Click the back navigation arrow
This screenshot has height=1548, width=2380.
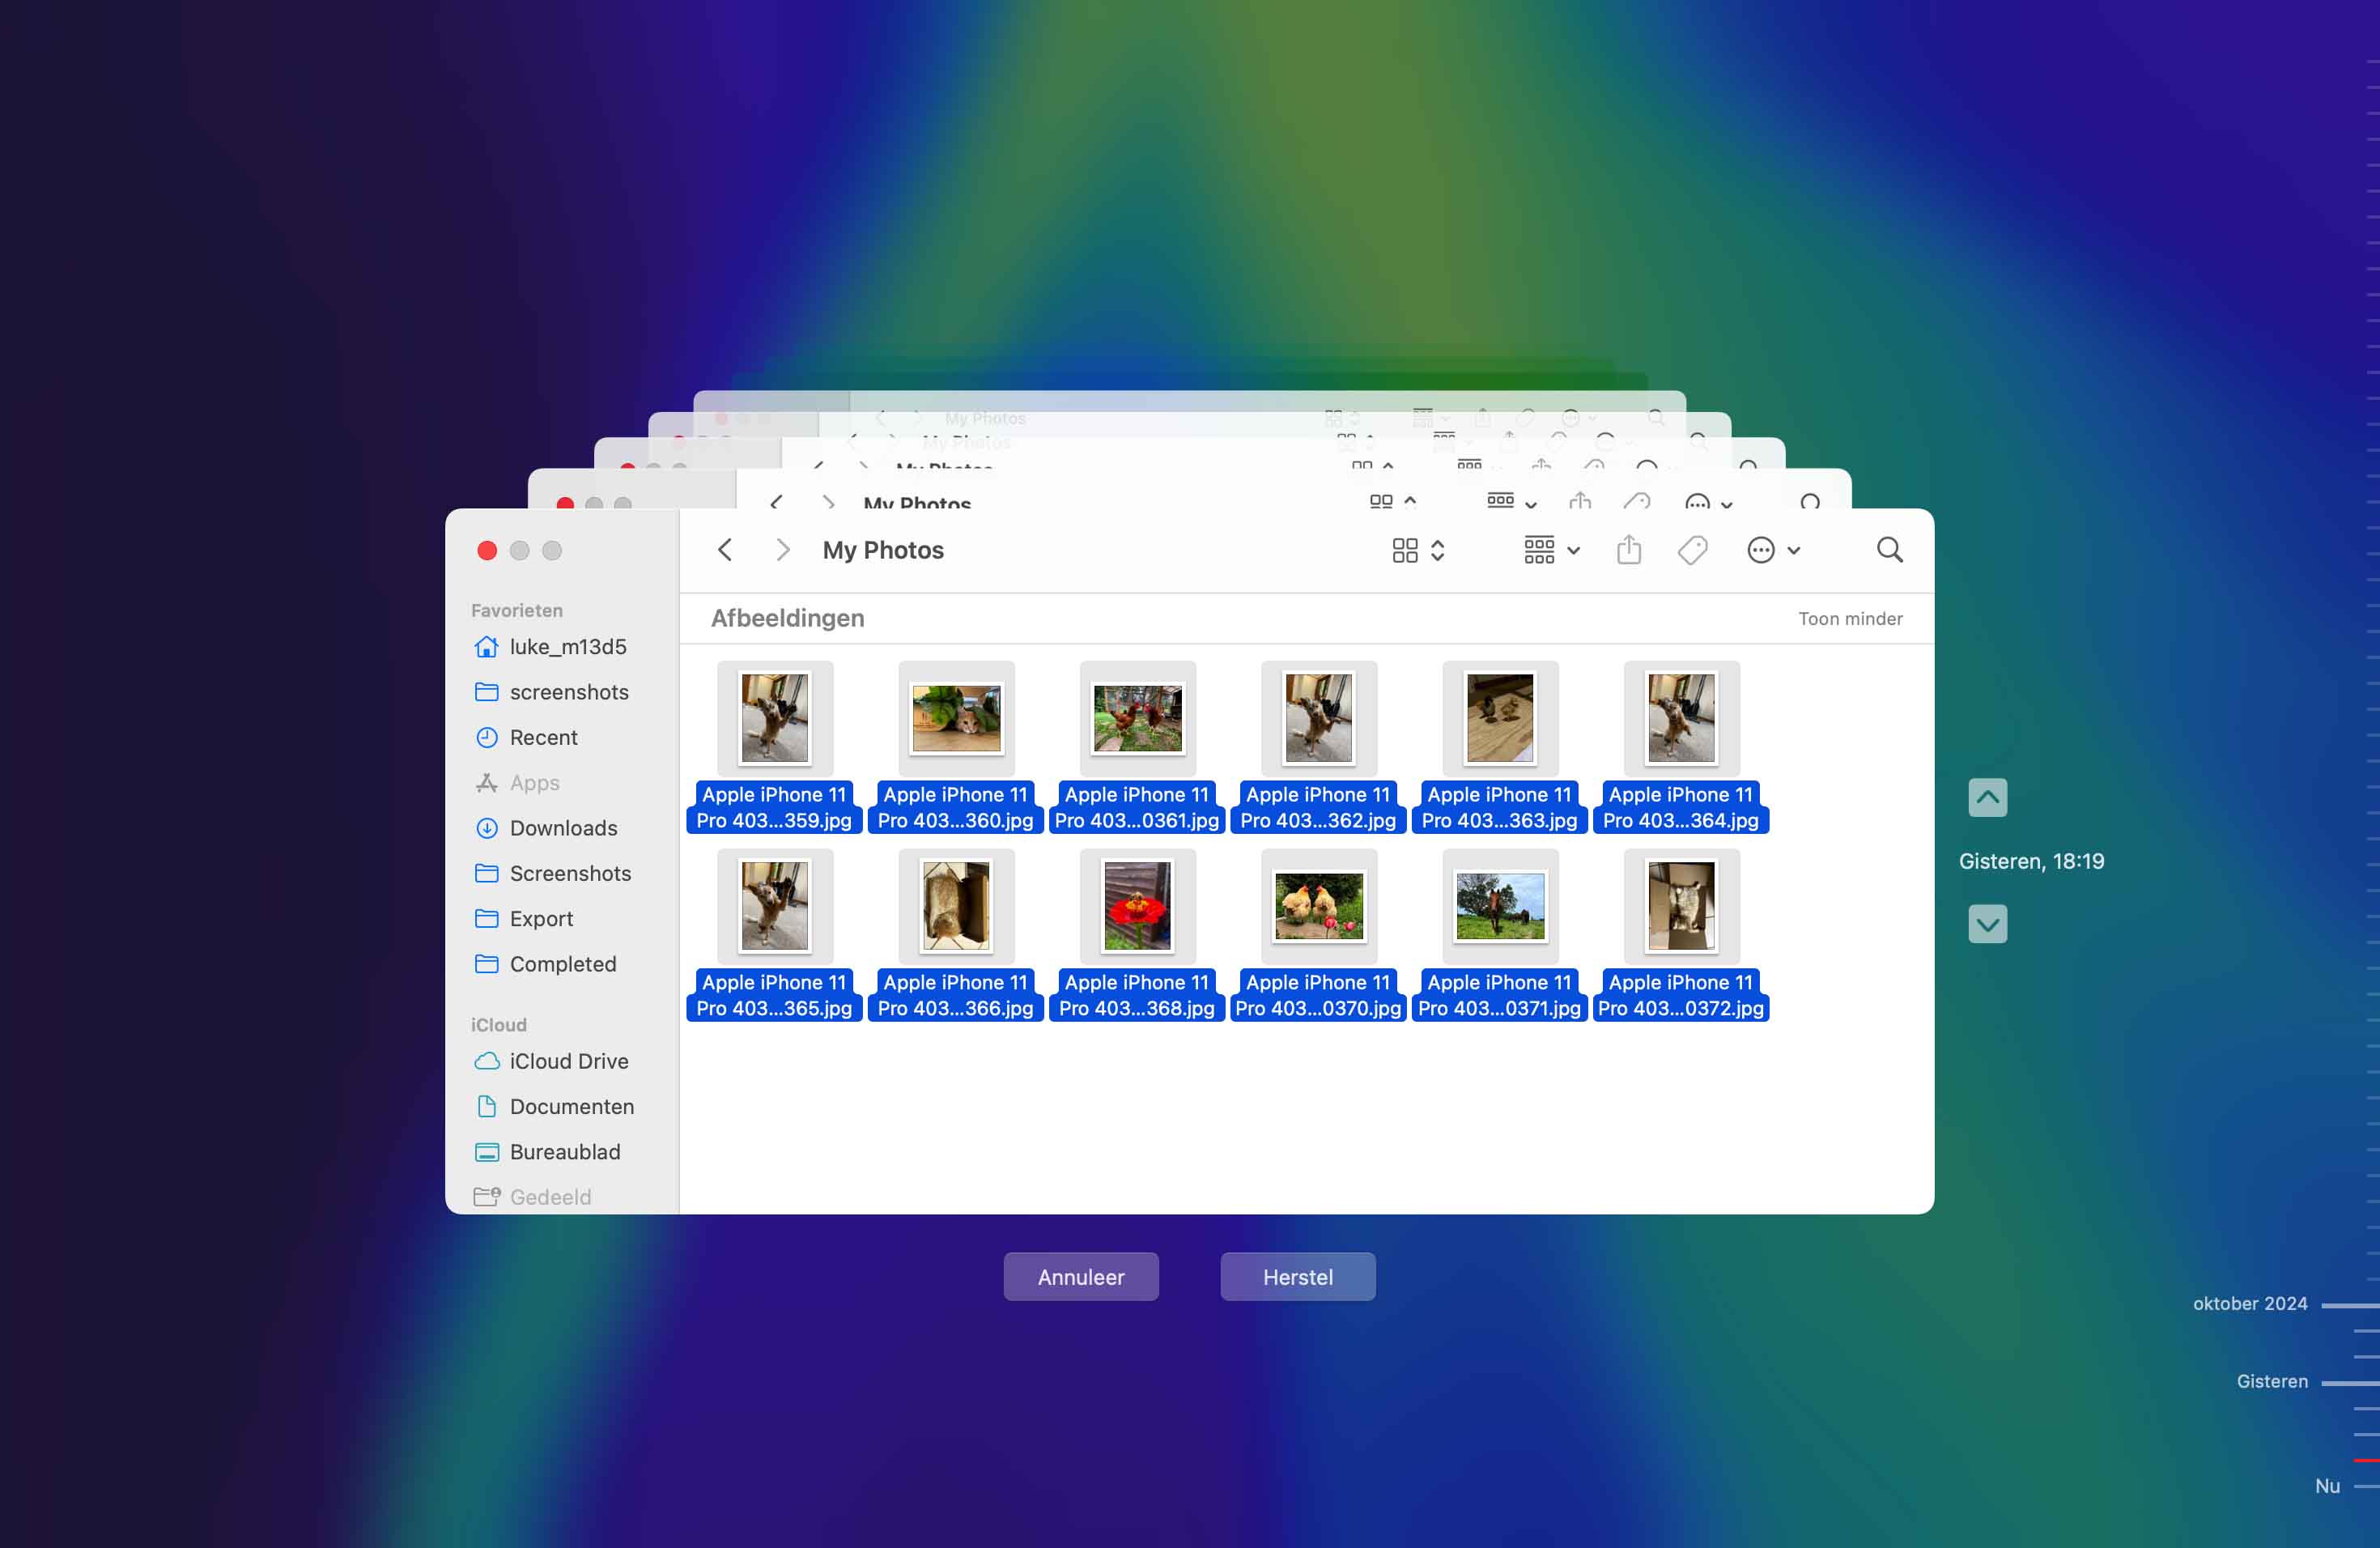pyautogui.click(x=727, y=550)
